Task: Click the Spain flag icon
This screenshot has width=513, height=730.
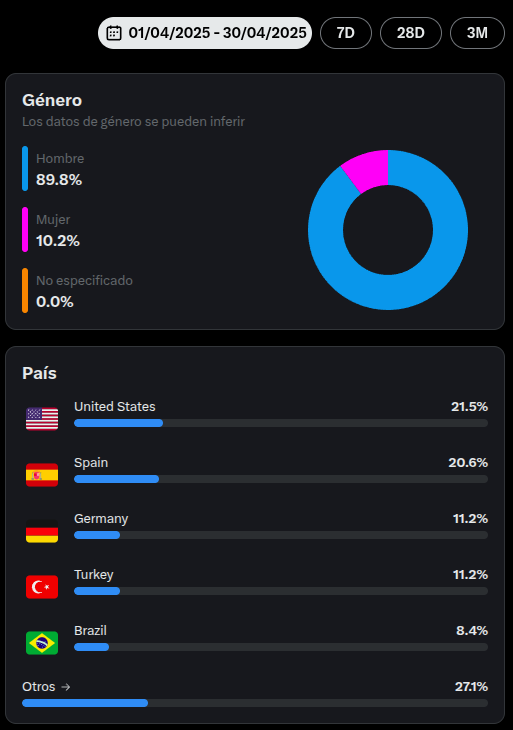Action: click(x=42, y=475)
